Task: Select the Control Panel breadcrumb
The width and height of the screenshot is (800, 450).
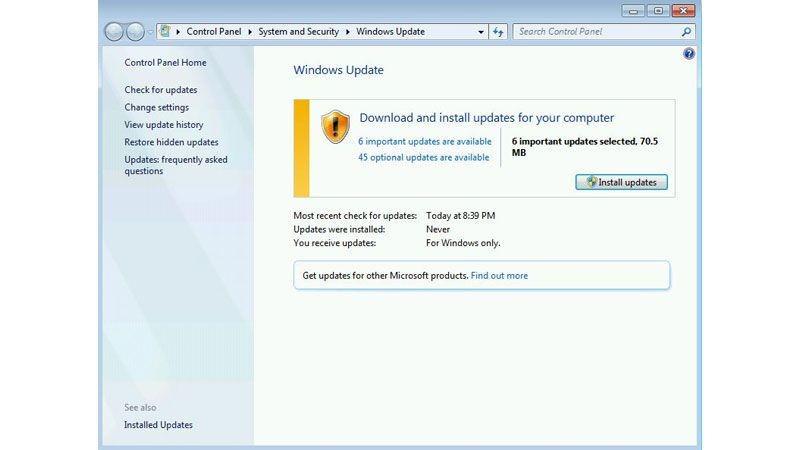Action: [214, 32]
